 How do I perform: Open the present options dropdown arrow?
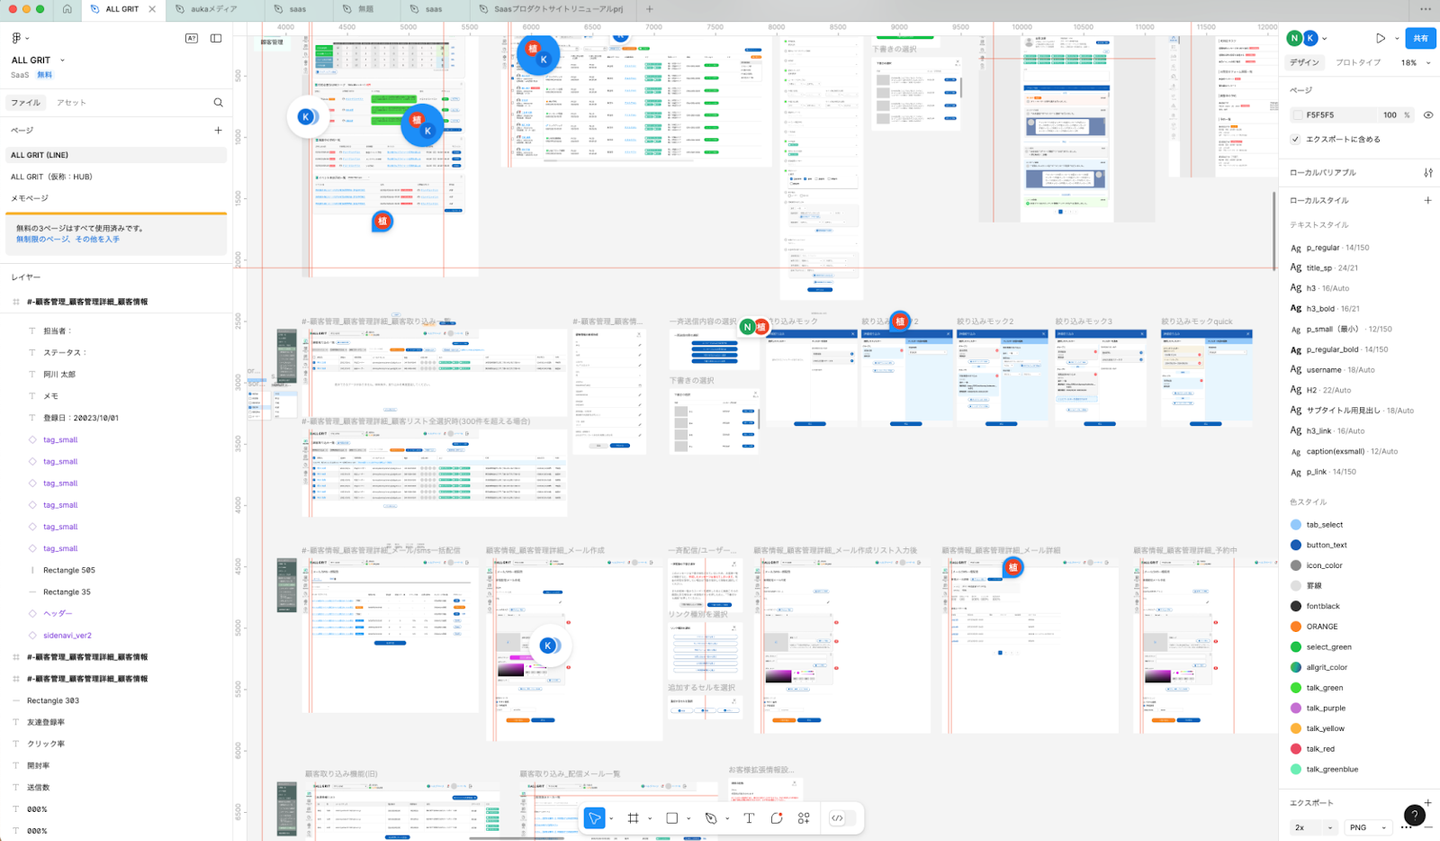tap(1396, 39)
